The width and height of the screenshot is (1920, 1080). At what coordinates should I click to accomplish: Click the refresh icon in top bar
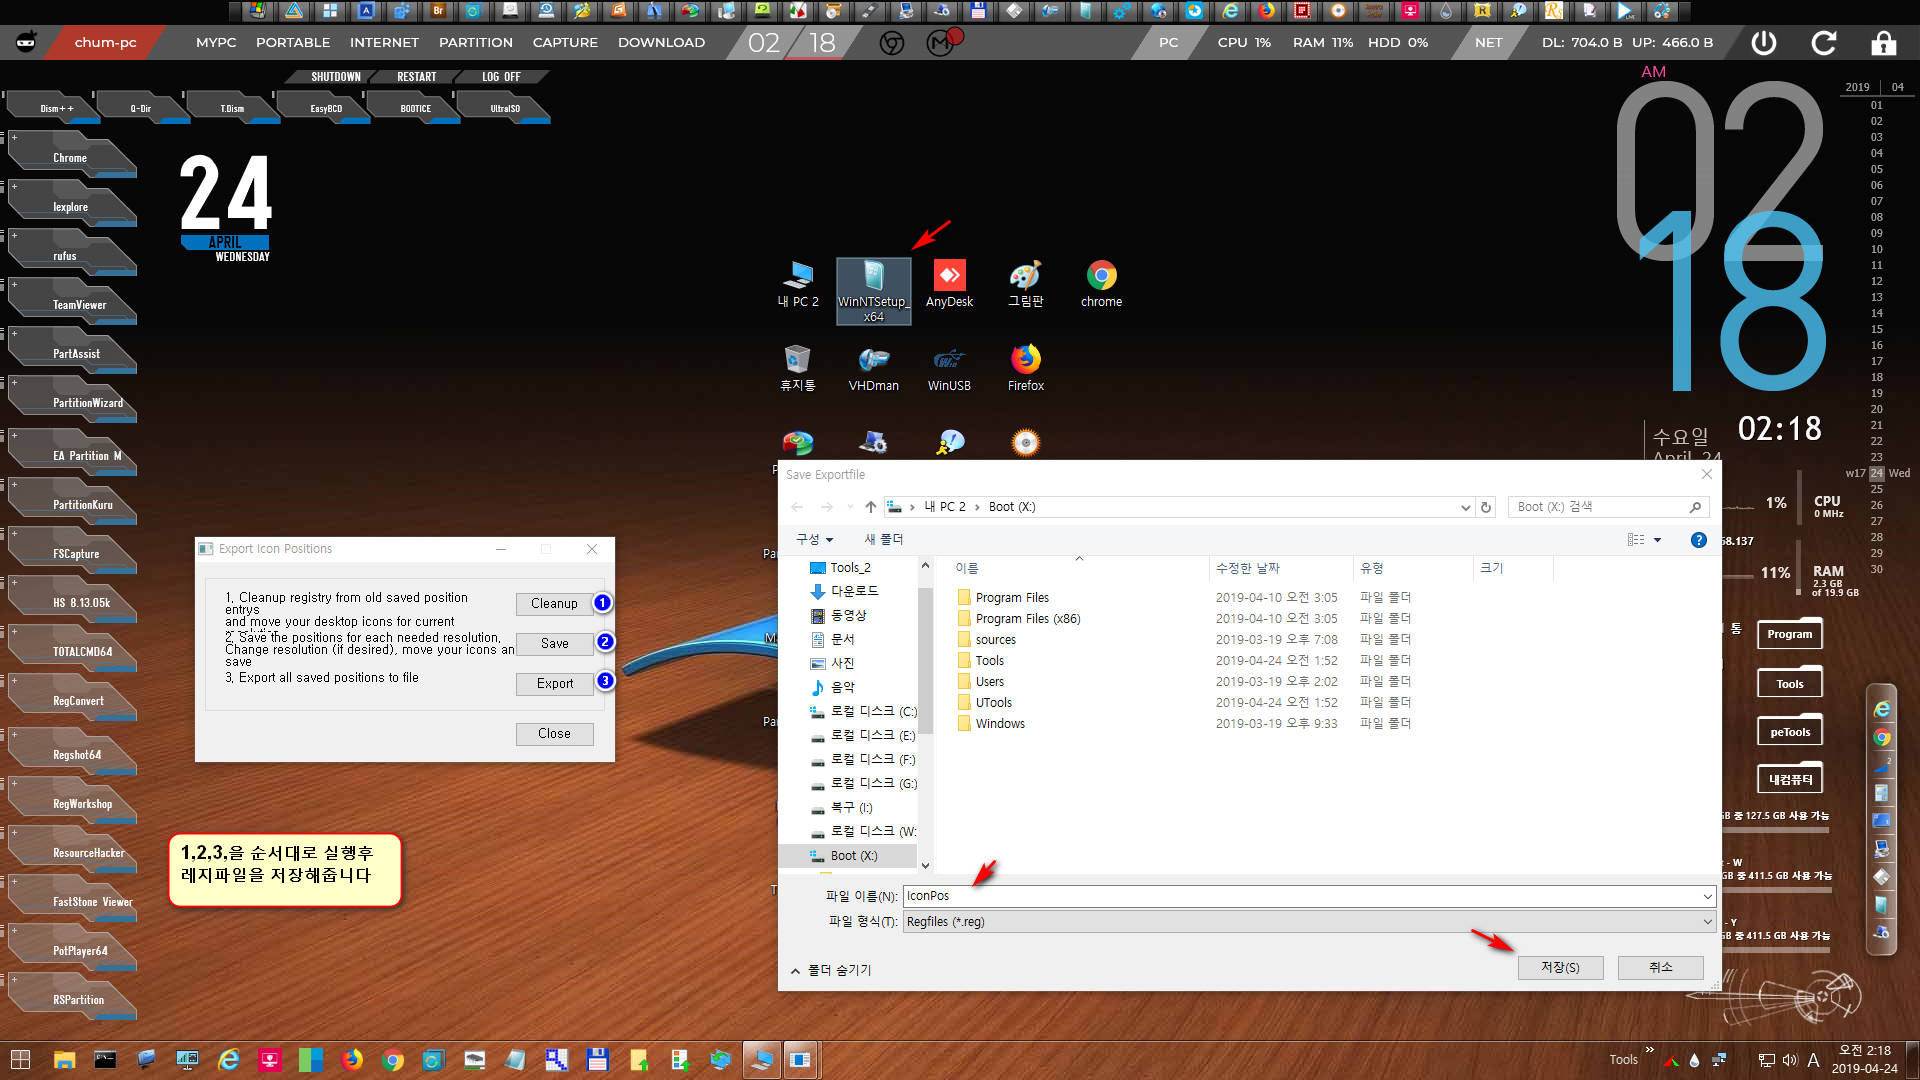point(1824,43)
